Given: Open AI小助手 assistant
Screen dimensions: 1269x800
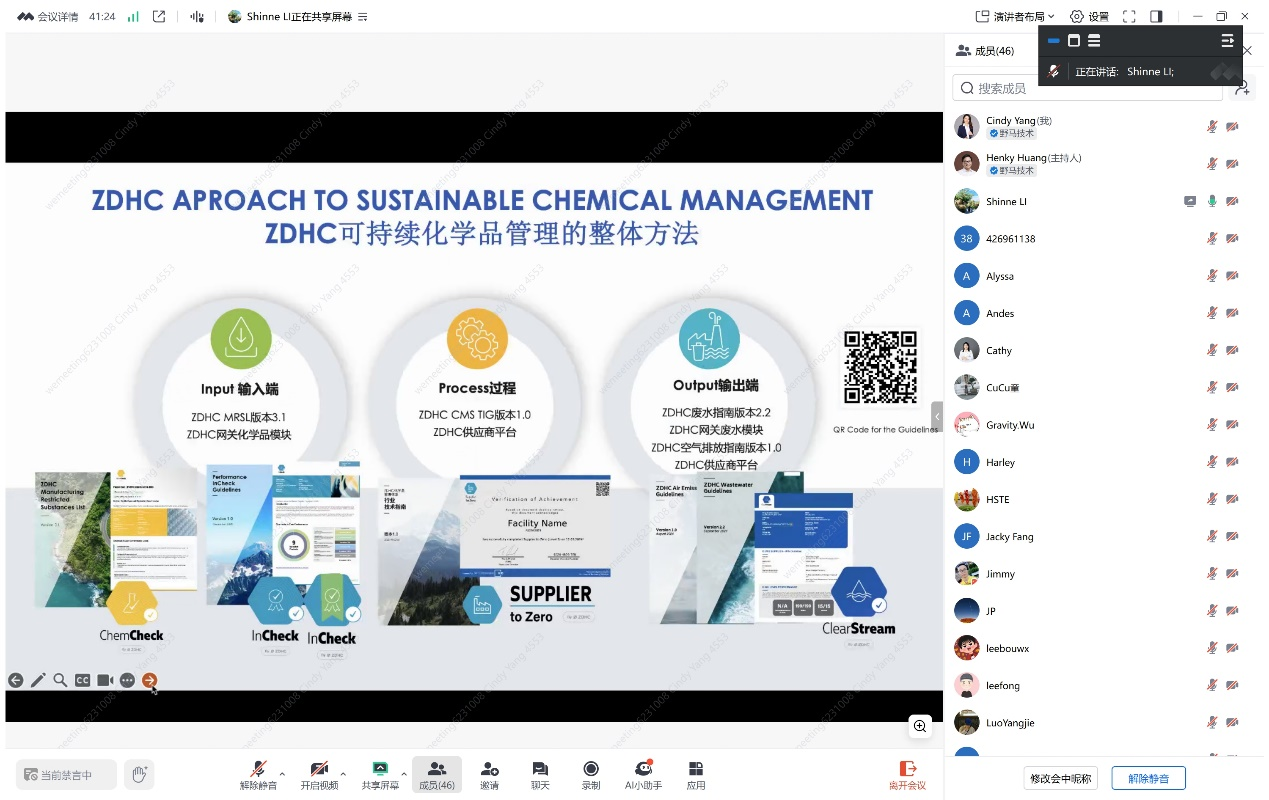Looking at the screenshot, I should [x=643, y=775].
